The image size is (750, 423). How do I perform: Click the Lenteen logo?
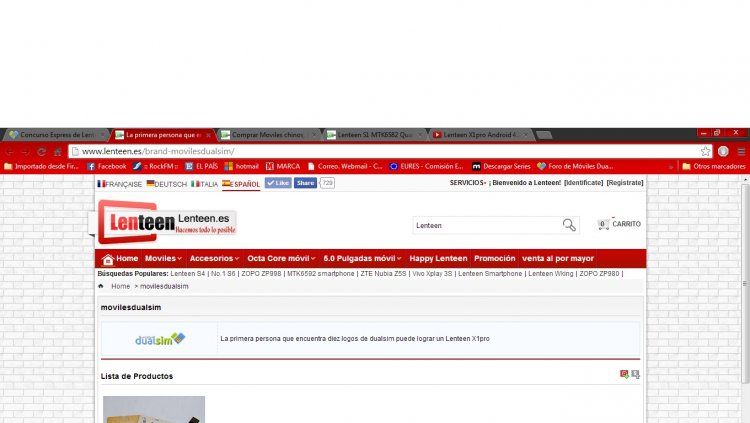167,222
